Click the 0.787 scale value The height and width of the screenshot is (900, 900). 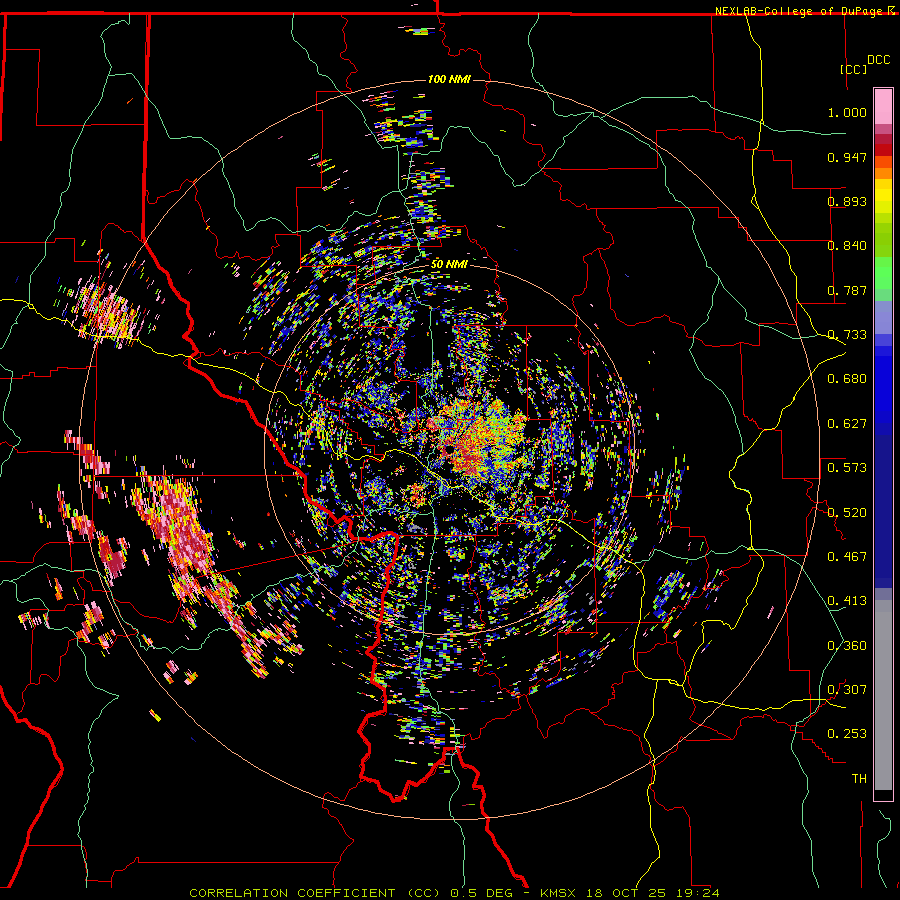tap(847, 290)
